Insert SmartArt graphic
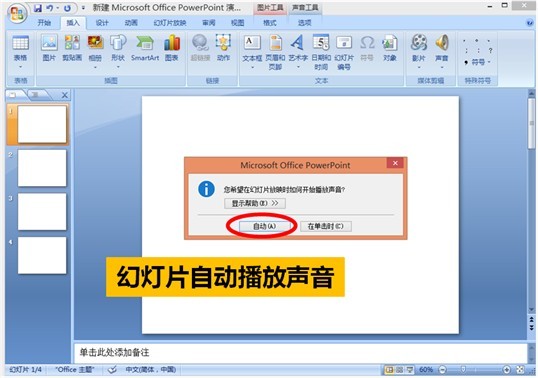Viewport: 538px width, 378px height. point(145,48)
